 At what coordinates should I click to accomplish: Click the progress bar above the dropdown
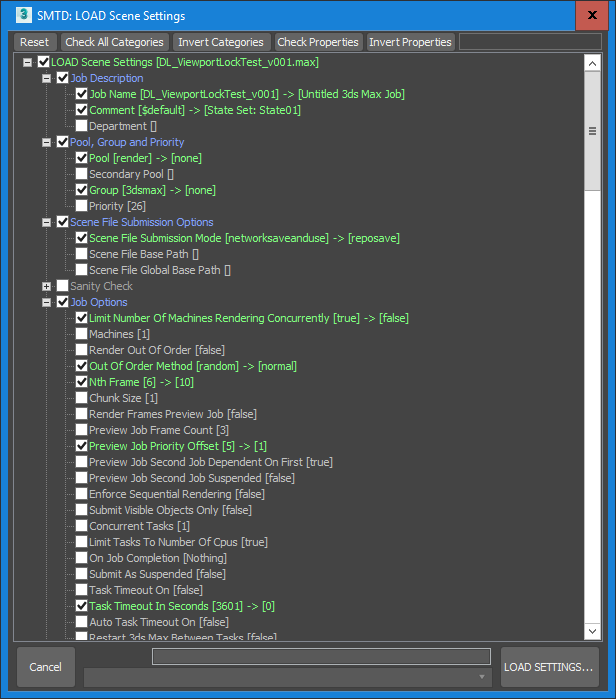[x=321, y=656]
